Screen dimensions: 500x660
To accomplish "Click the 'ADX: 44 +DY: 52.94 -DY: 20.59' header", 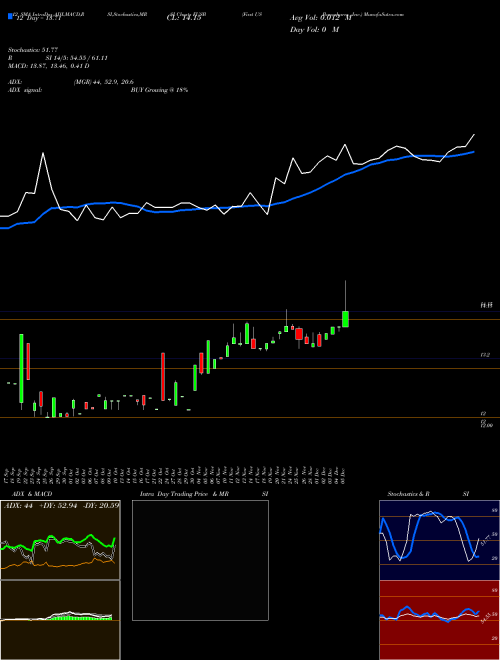I will point(61,505).
